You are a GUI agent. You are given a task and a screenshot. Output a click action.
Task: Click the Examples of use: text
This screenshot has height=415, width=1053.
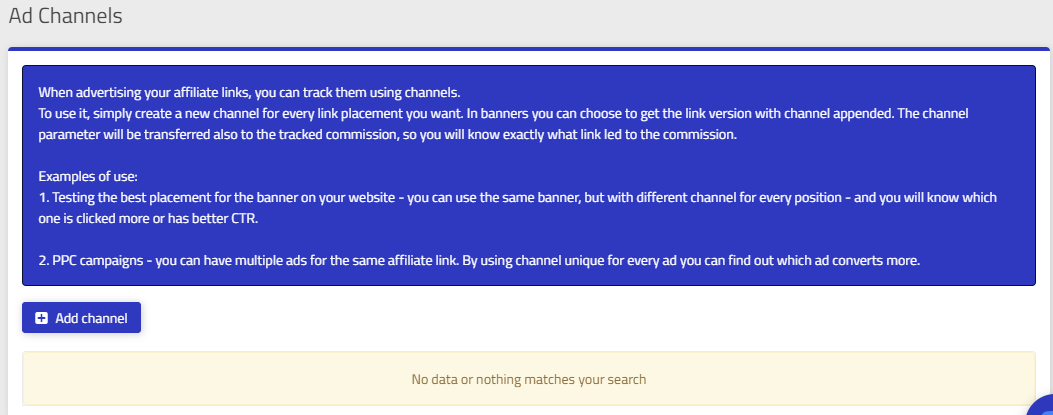[88, 177]
